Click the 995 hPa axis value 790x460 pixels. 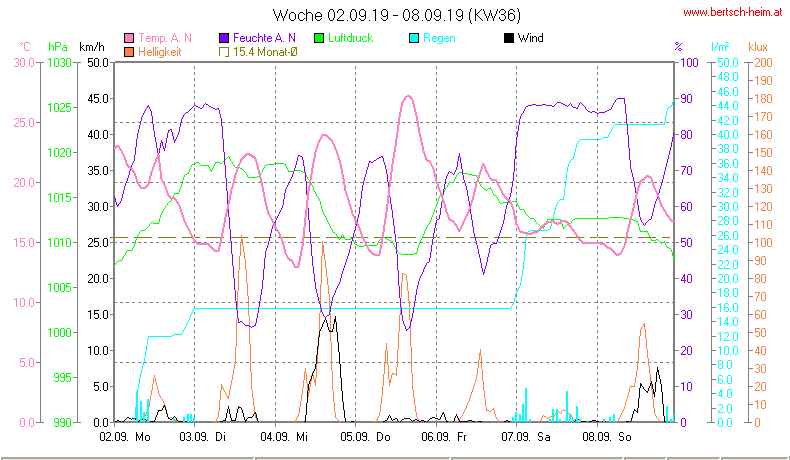click(62, 378)
